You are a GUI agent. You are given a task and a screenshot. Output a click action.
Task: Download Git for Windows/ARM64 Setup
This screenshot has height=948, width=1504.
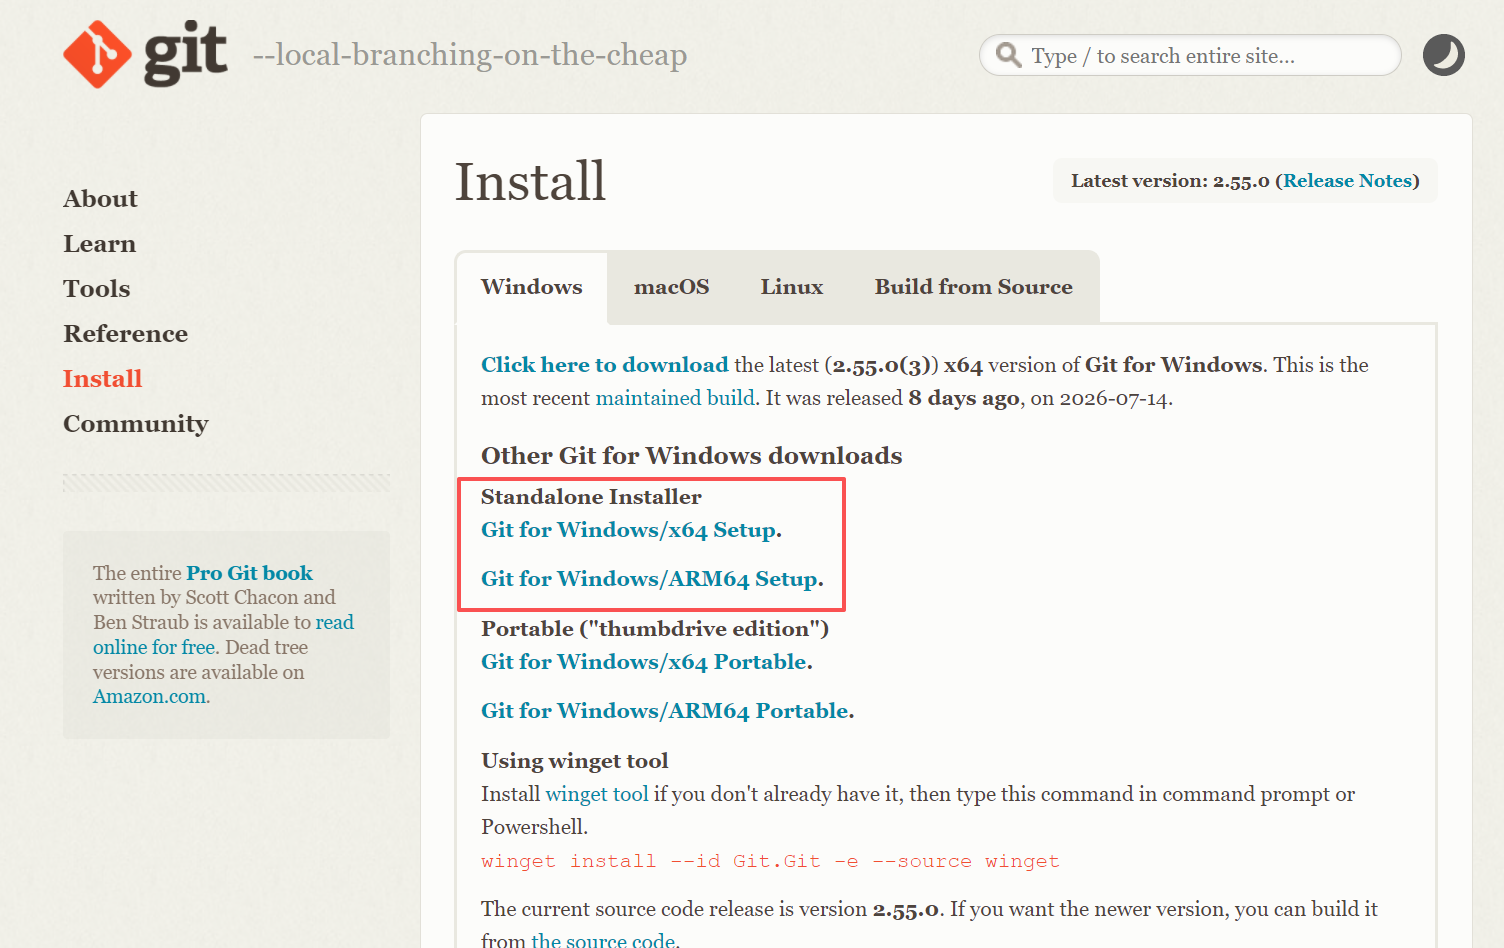(649, 579)
